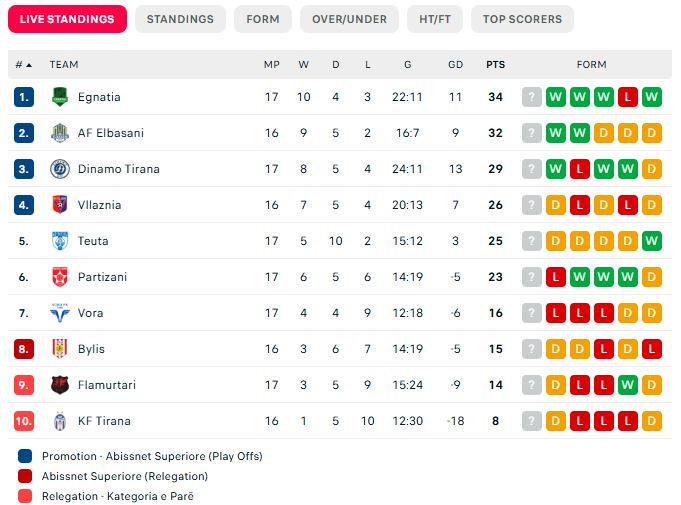The image size is (681, 505).
Task: Sort table by rank column header
Action: [23, 65]
